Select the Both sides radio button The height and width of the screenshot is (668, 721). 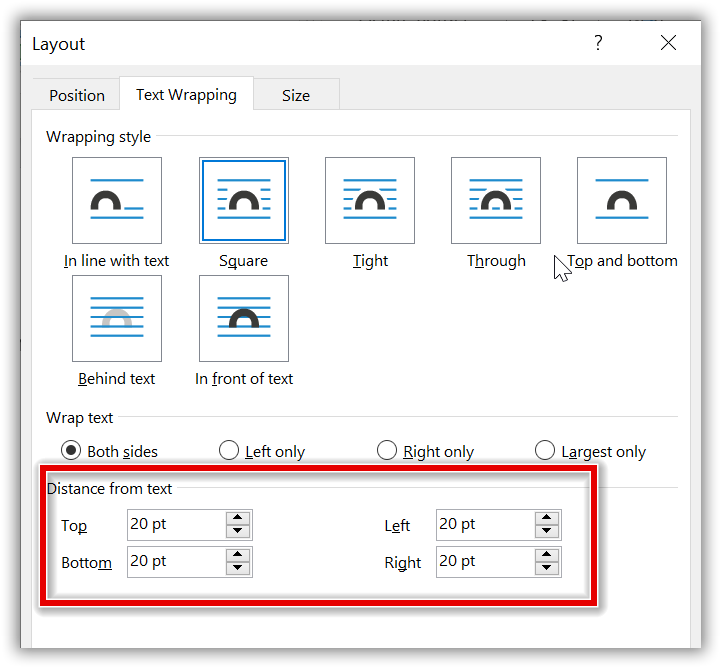click(71, 451)
